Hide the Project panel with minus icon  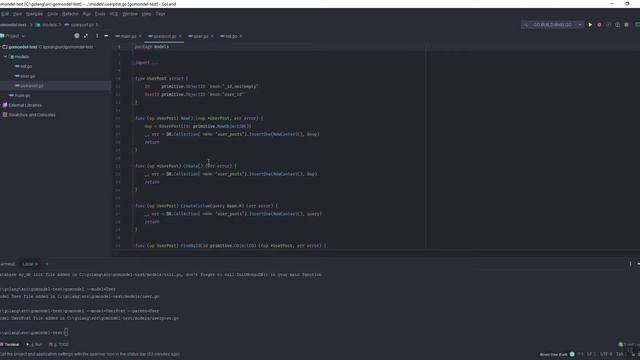(106, 36)
